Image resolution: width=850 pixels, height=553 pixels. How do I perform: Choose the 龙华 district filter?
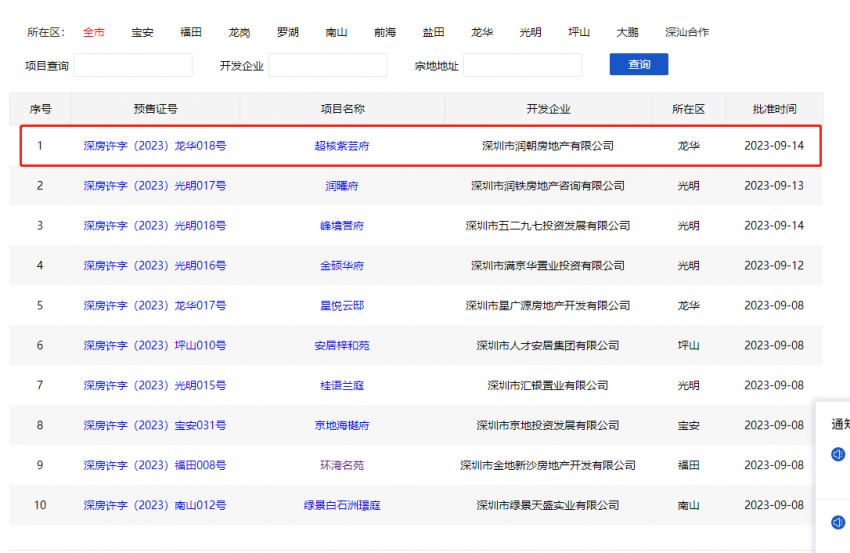point(482,32)
